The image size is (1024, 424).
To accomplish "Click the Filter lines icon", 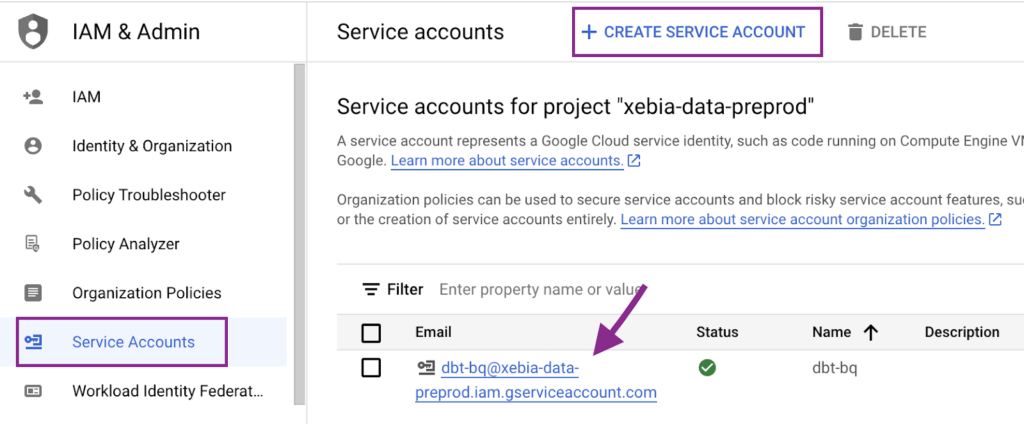I will tap(372, 289).
